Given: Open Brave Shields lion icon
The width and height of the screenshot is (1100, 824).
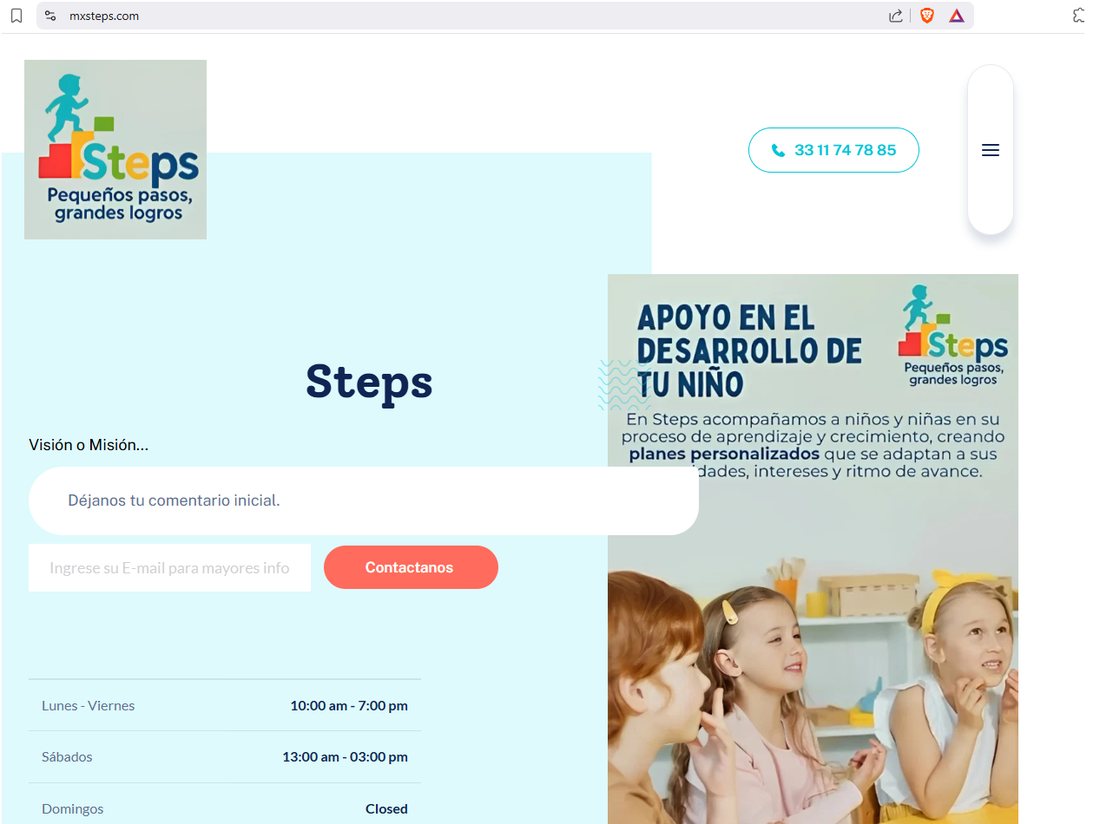Looking at the screenshot, I should click(927, 15).
